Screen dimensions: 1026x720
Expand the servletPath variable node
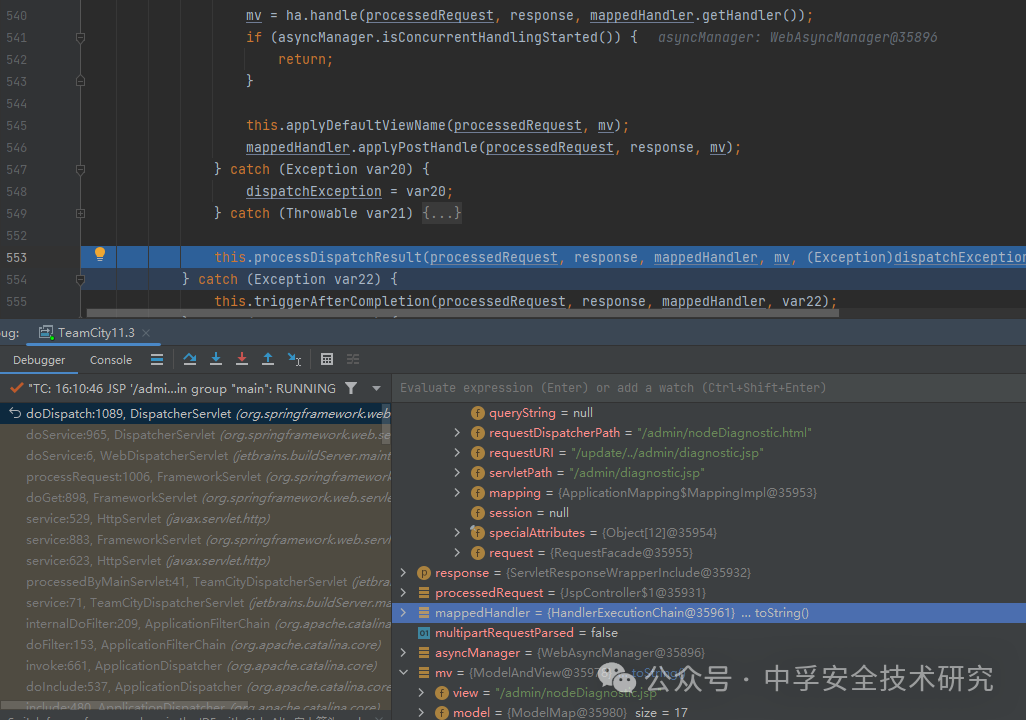click(457, 473)
